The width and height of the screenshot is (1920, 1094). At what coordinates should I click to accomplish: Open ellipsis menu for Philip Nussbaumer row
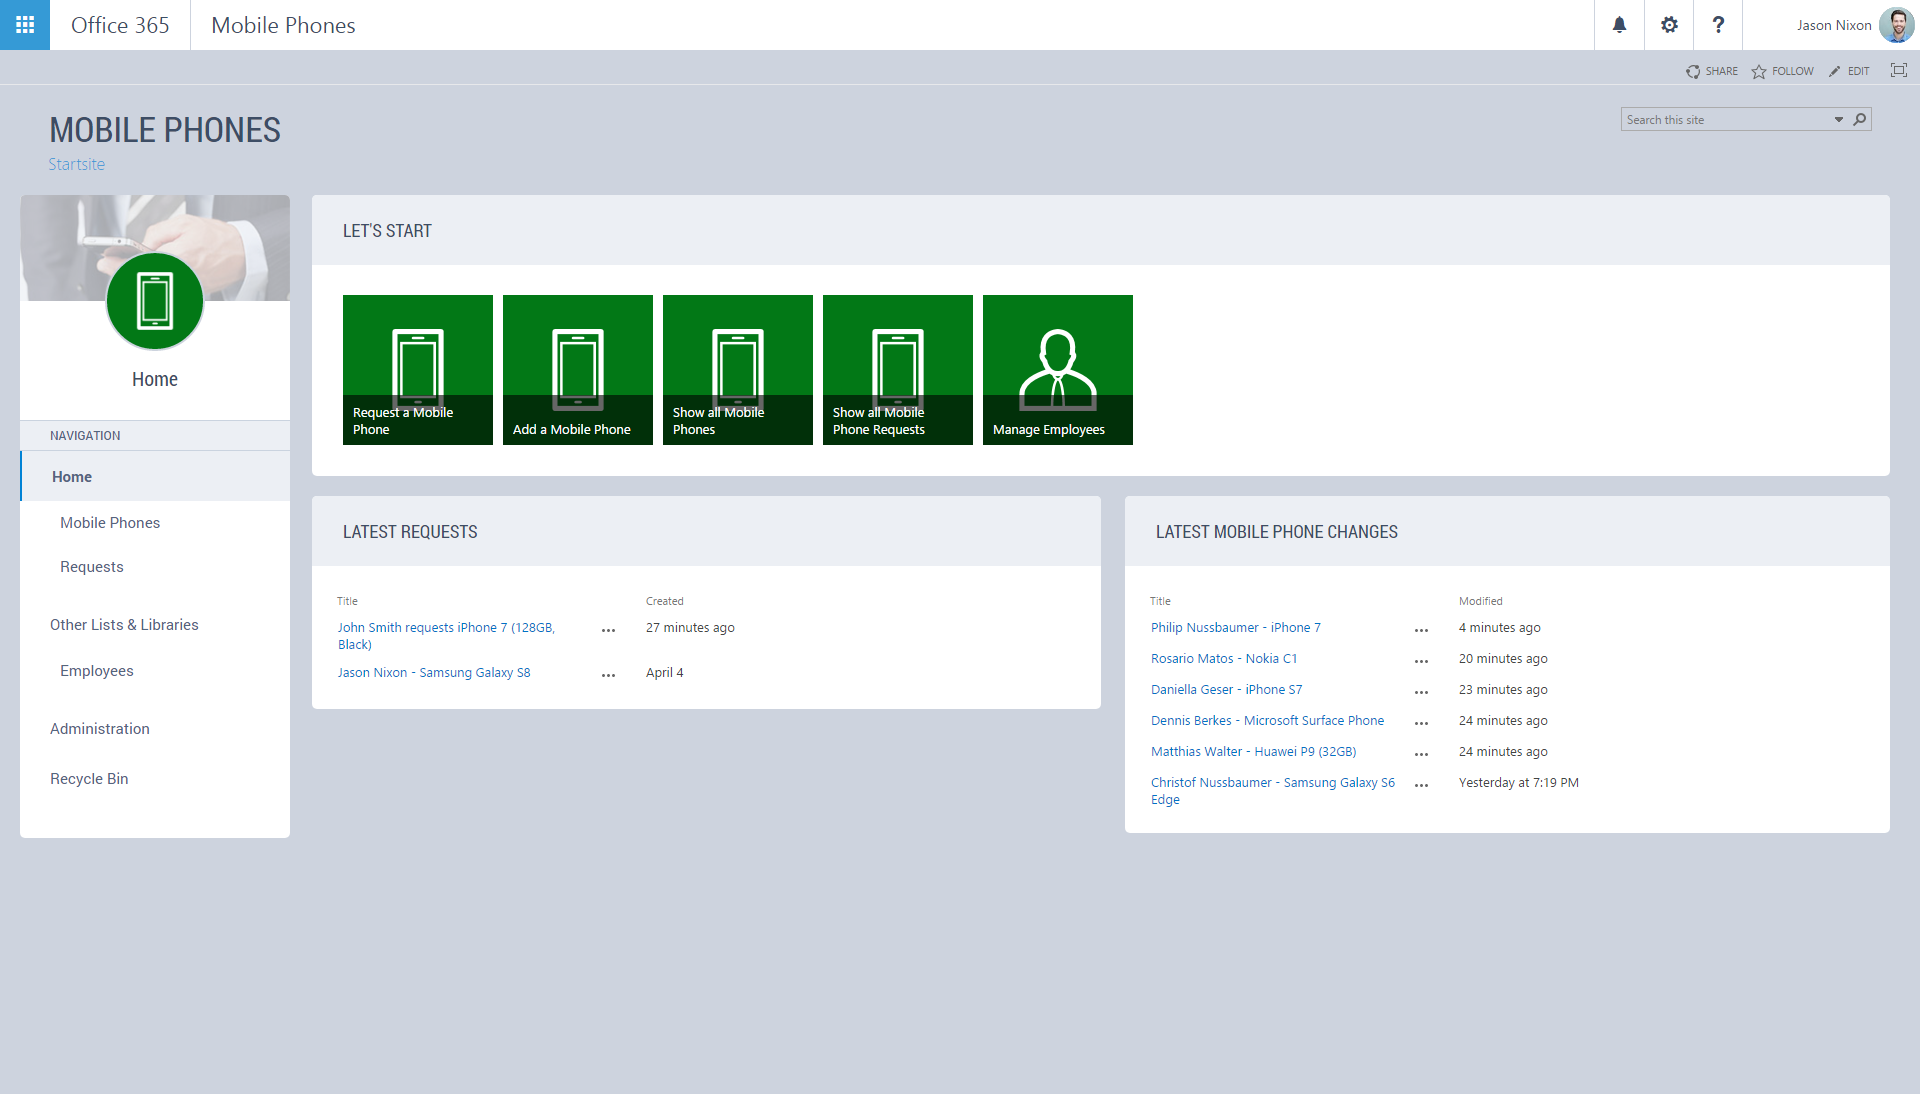point(1421,630)
